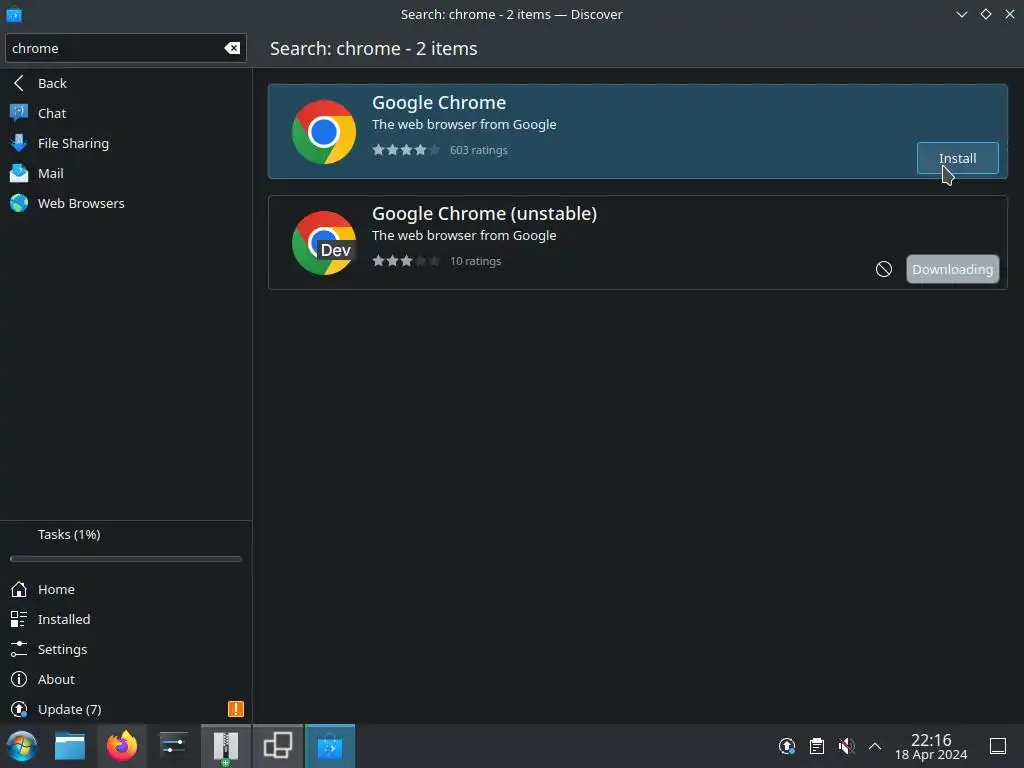Click the Chrome unstable star rating
This screenshot has width=1024, height=768.
click(406, 261)
